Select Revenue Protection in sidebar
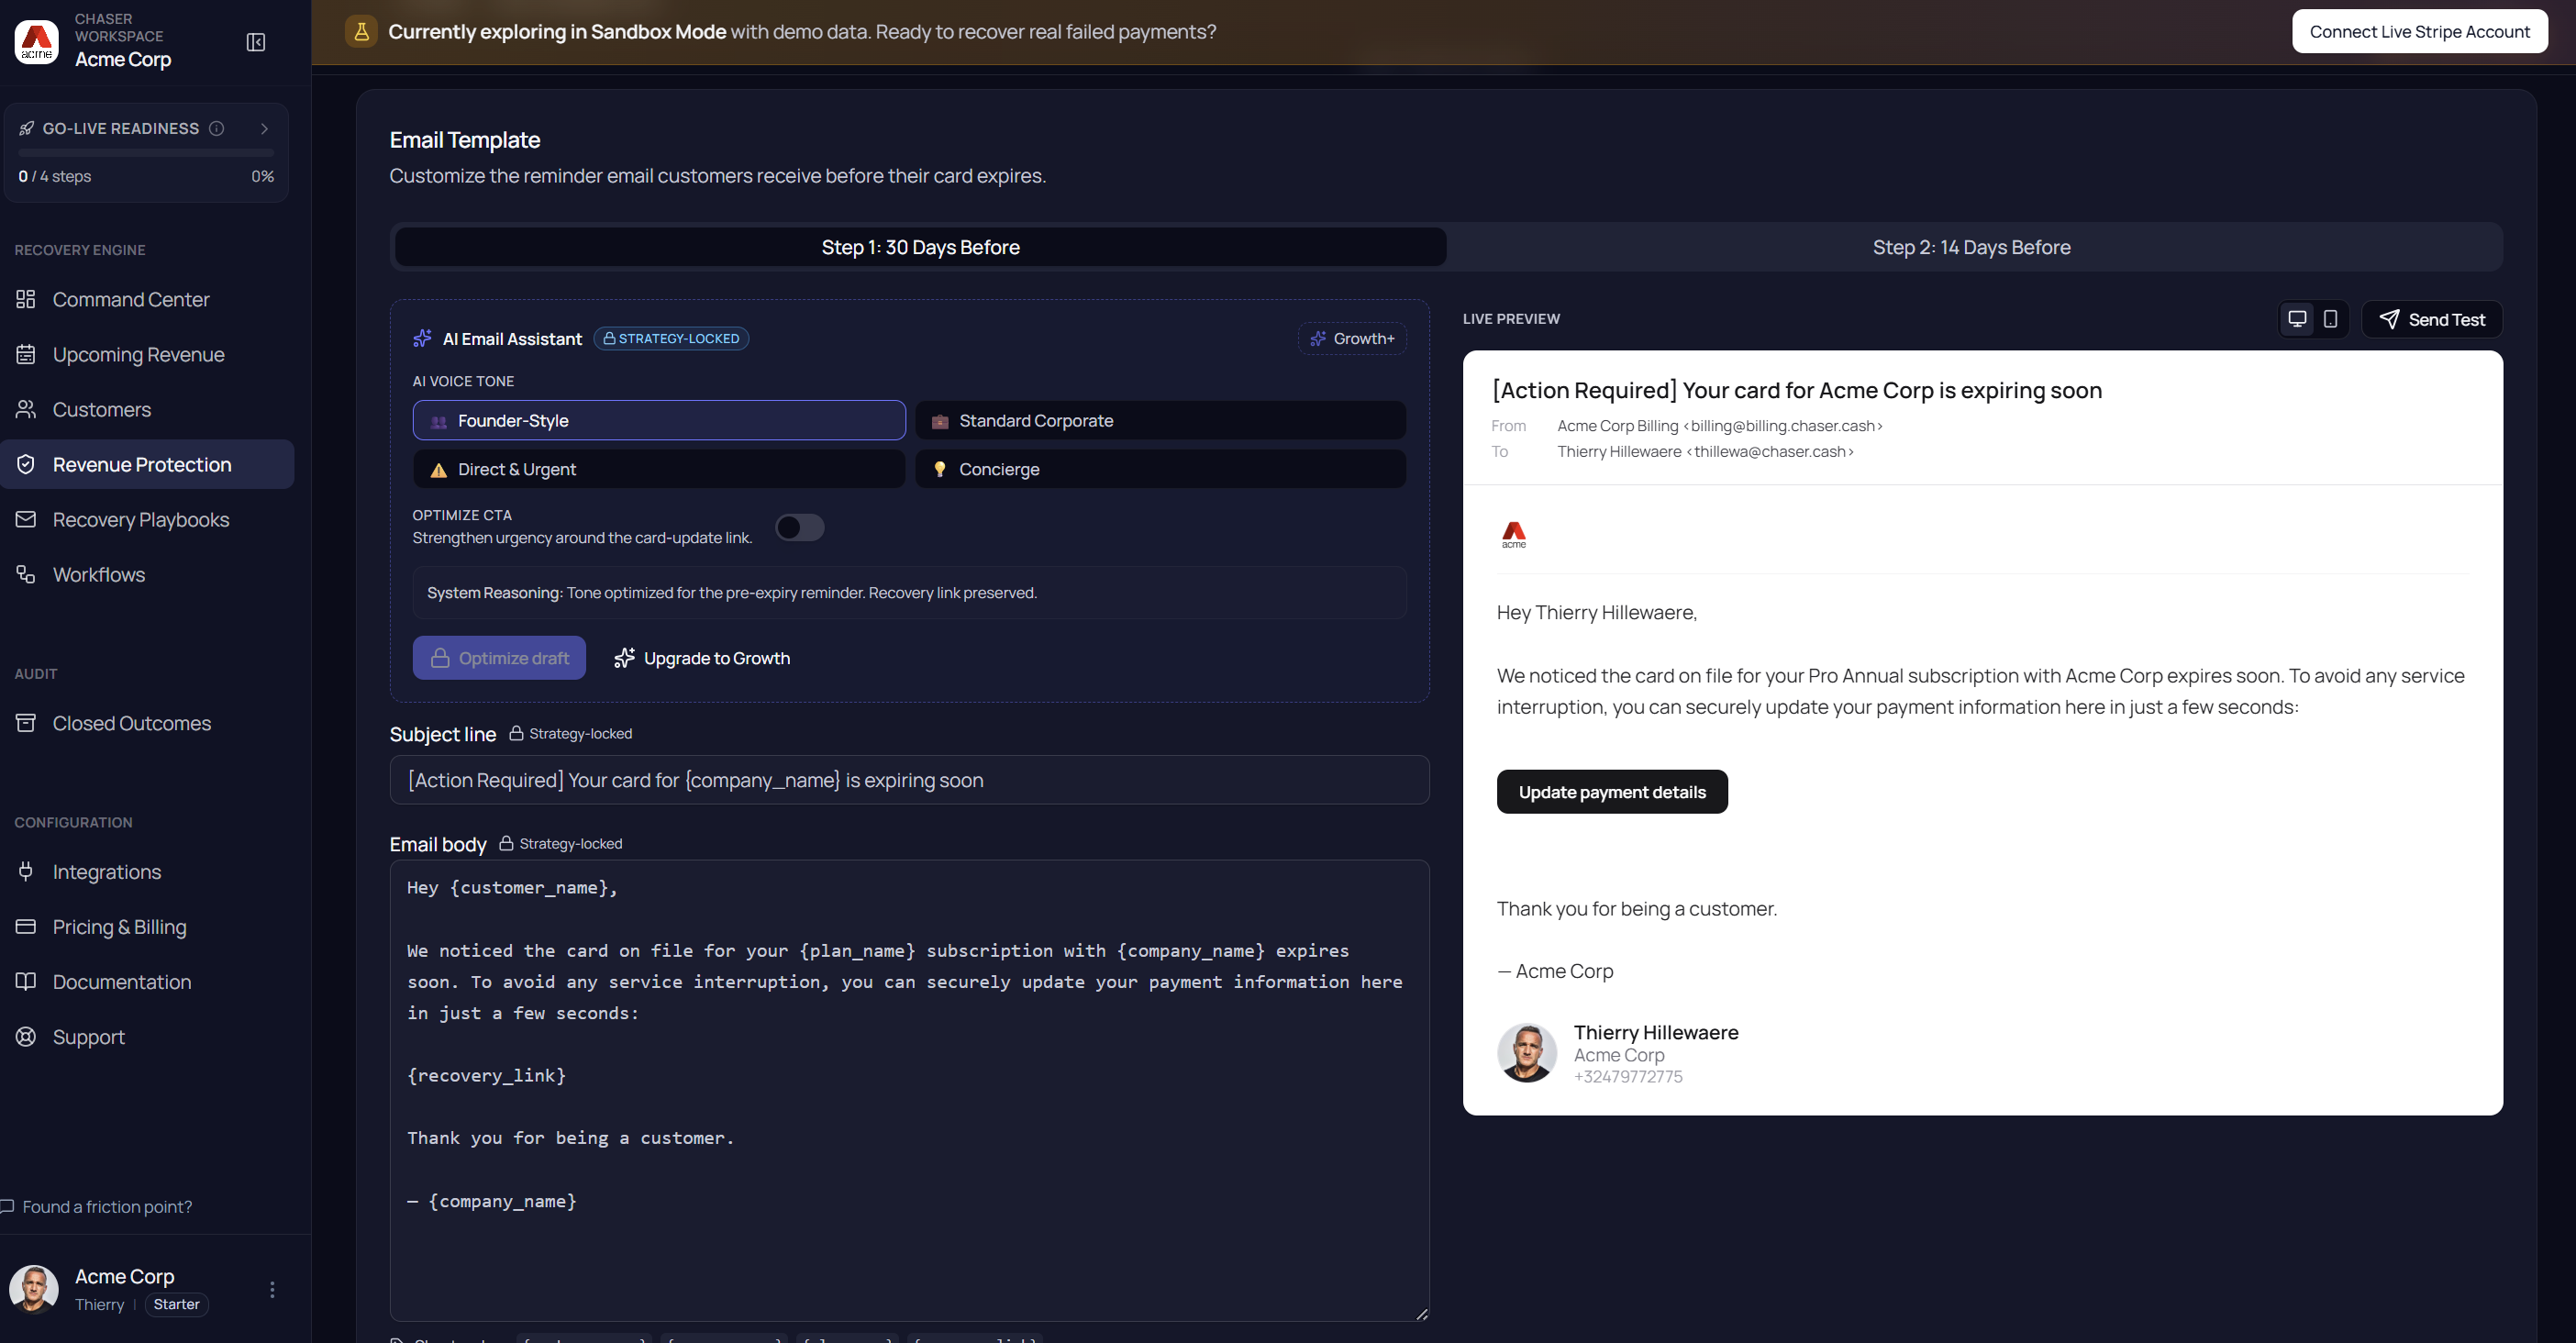The width and height of the screenshot is (2576, 1343). pos(147,464)
